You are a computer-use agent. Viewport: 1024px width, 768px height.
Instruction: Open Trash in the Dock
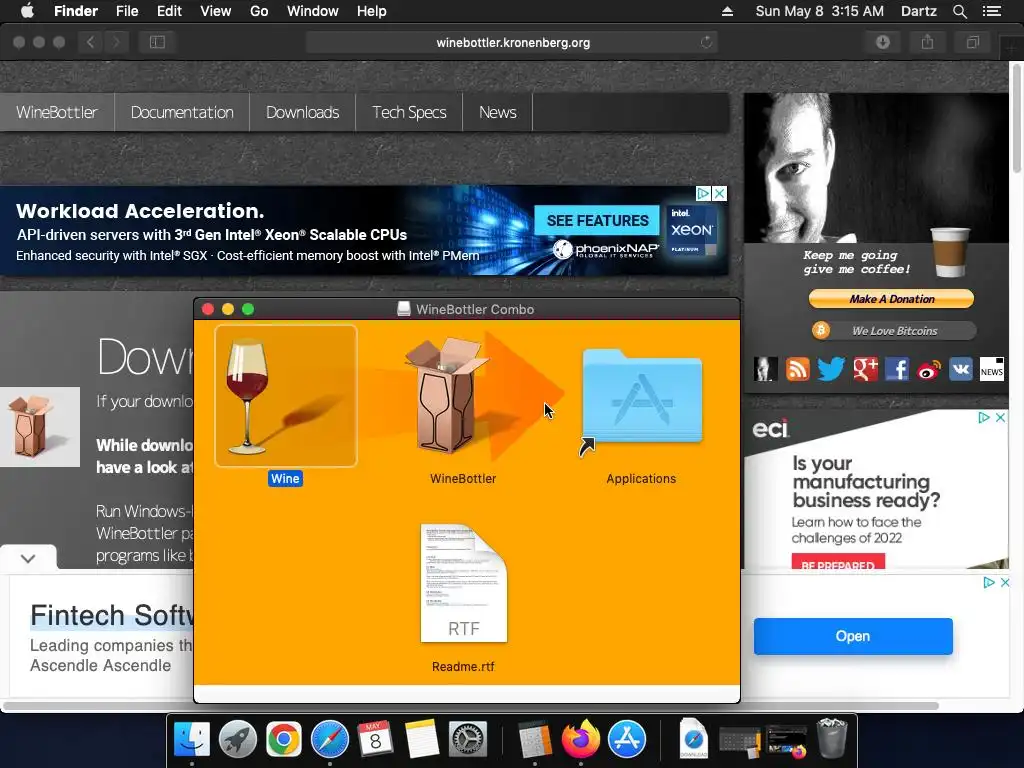[832, 738]
